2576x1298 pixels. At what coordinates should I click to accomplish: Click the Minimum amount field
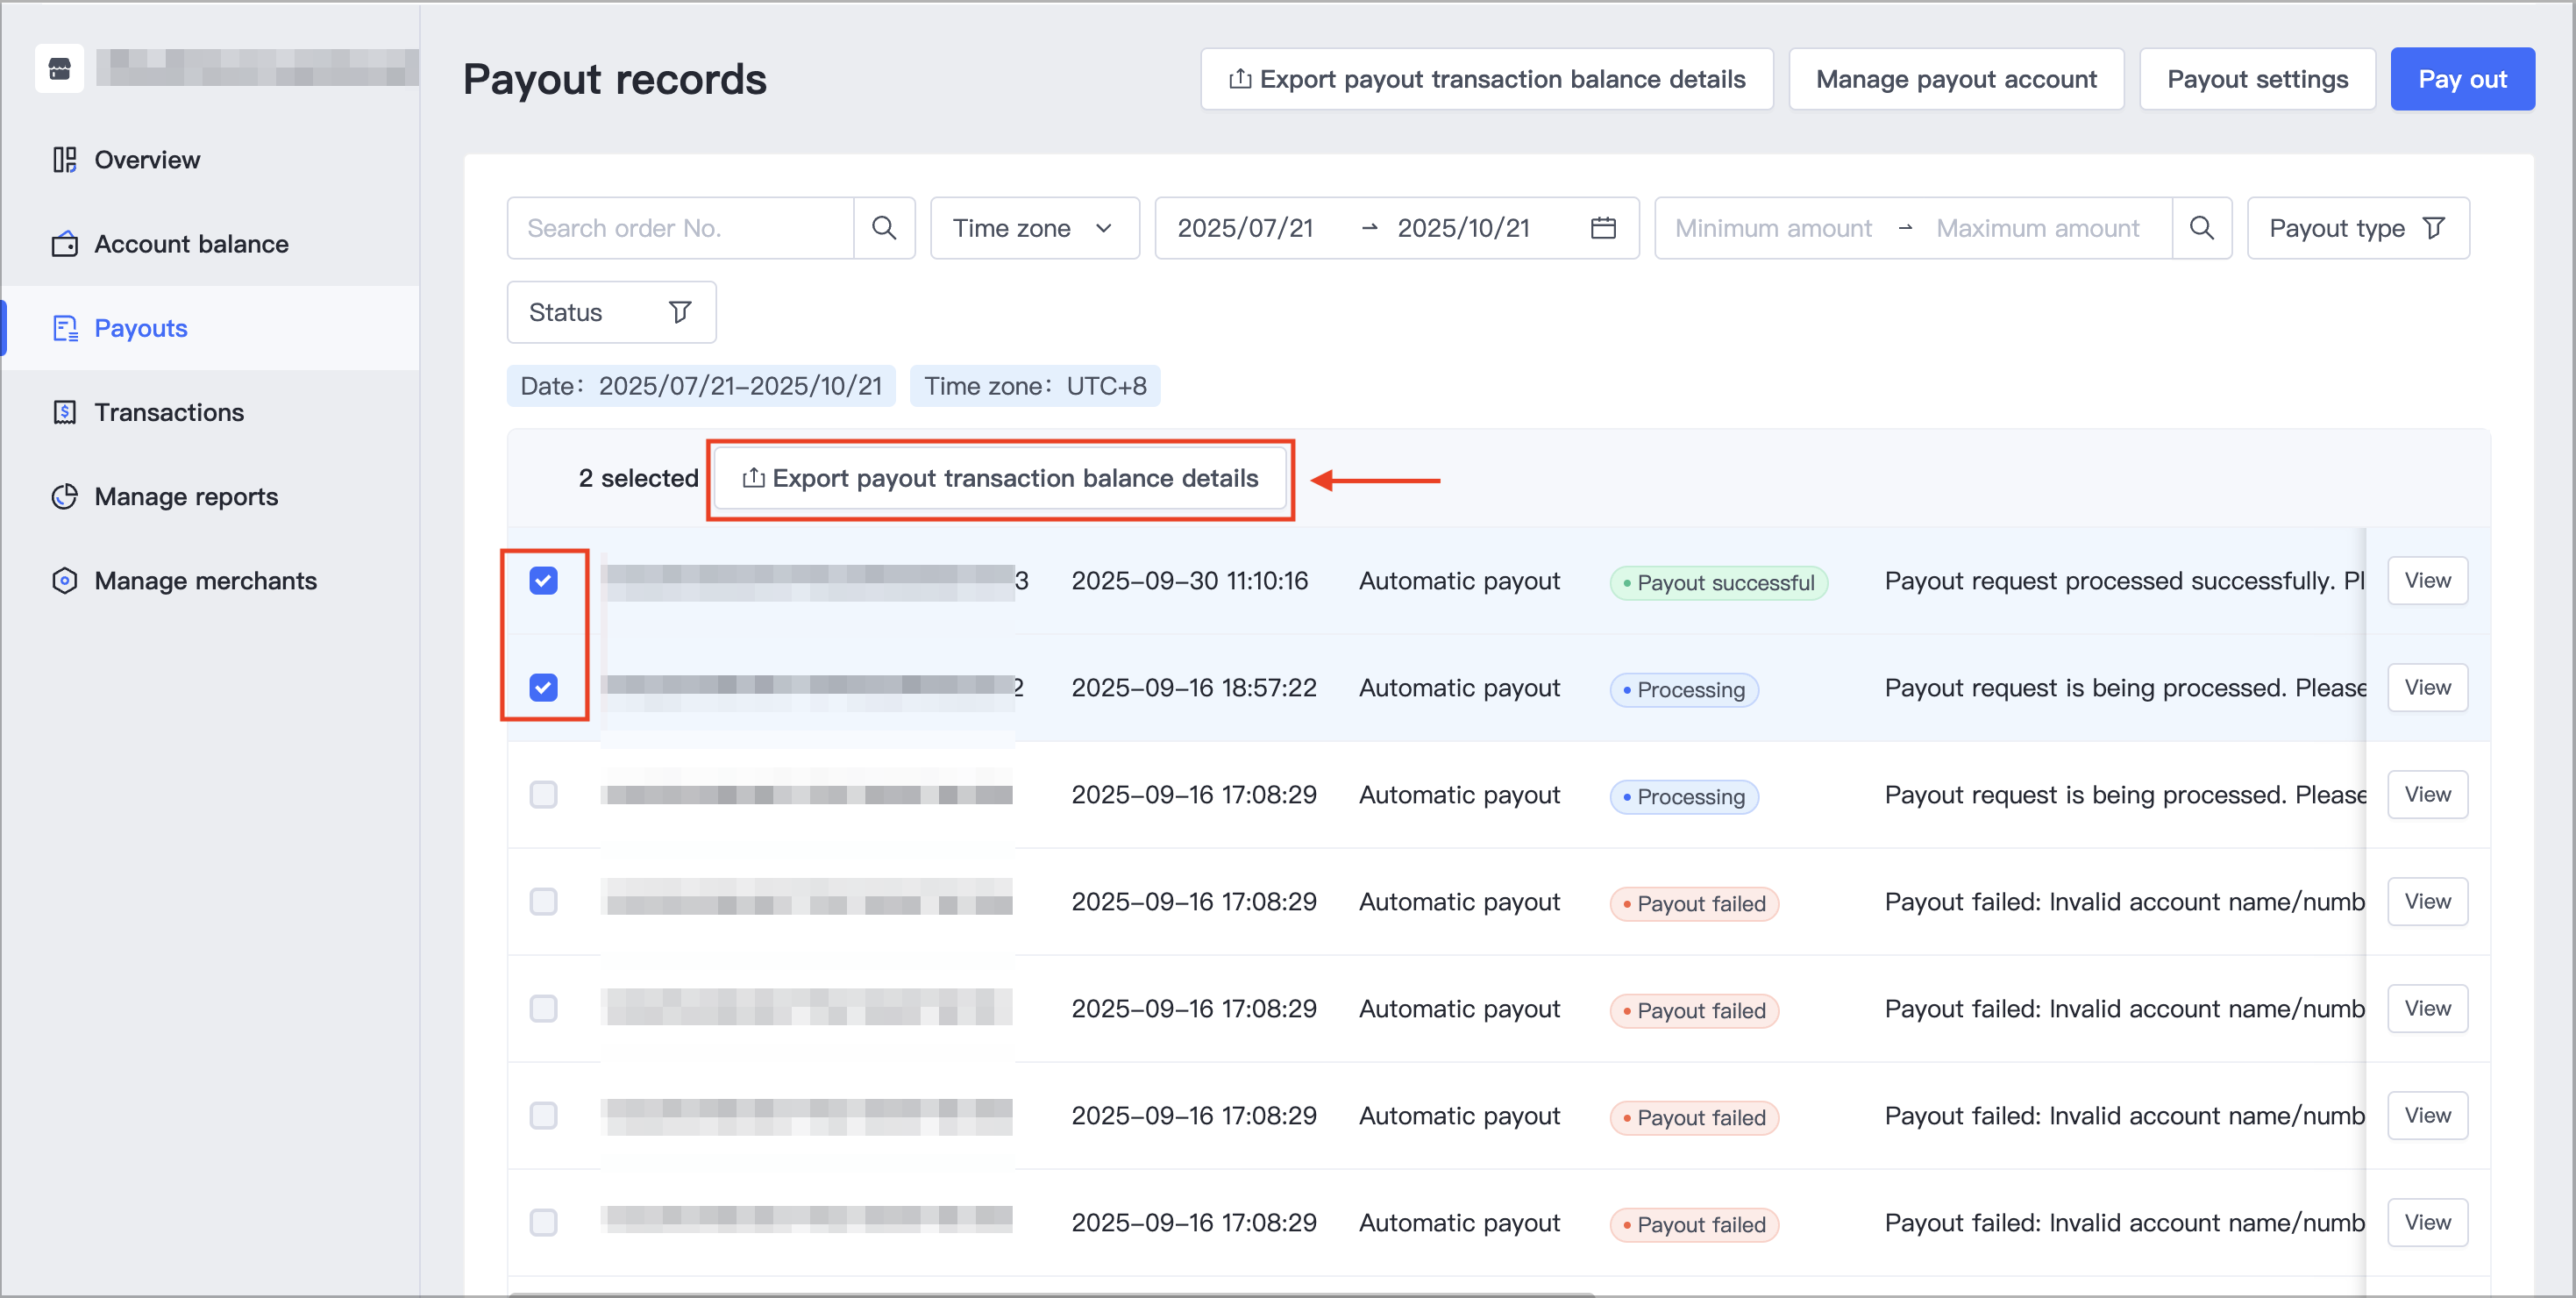(1773, 228)
